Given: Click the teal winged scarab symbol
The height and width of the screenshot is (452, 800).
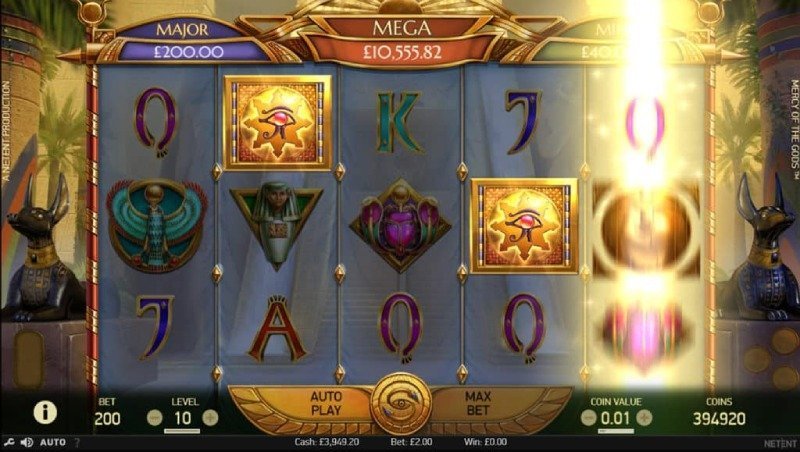Looking at the screenshot, I should tap(156, 224).
